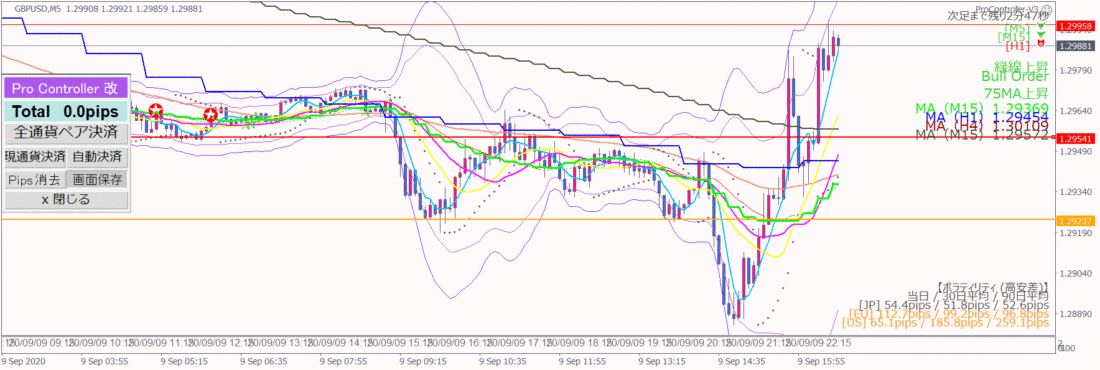The image size is (1100, 370).
Task: Click the 9 Sep 2020 date label
Action: (23, 361)
